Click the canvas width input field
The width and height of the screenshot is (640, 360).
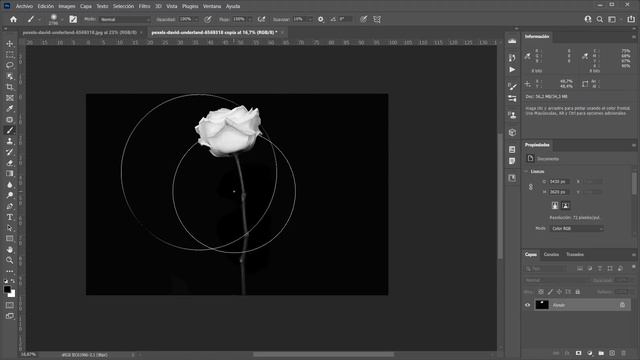(558, 181)
